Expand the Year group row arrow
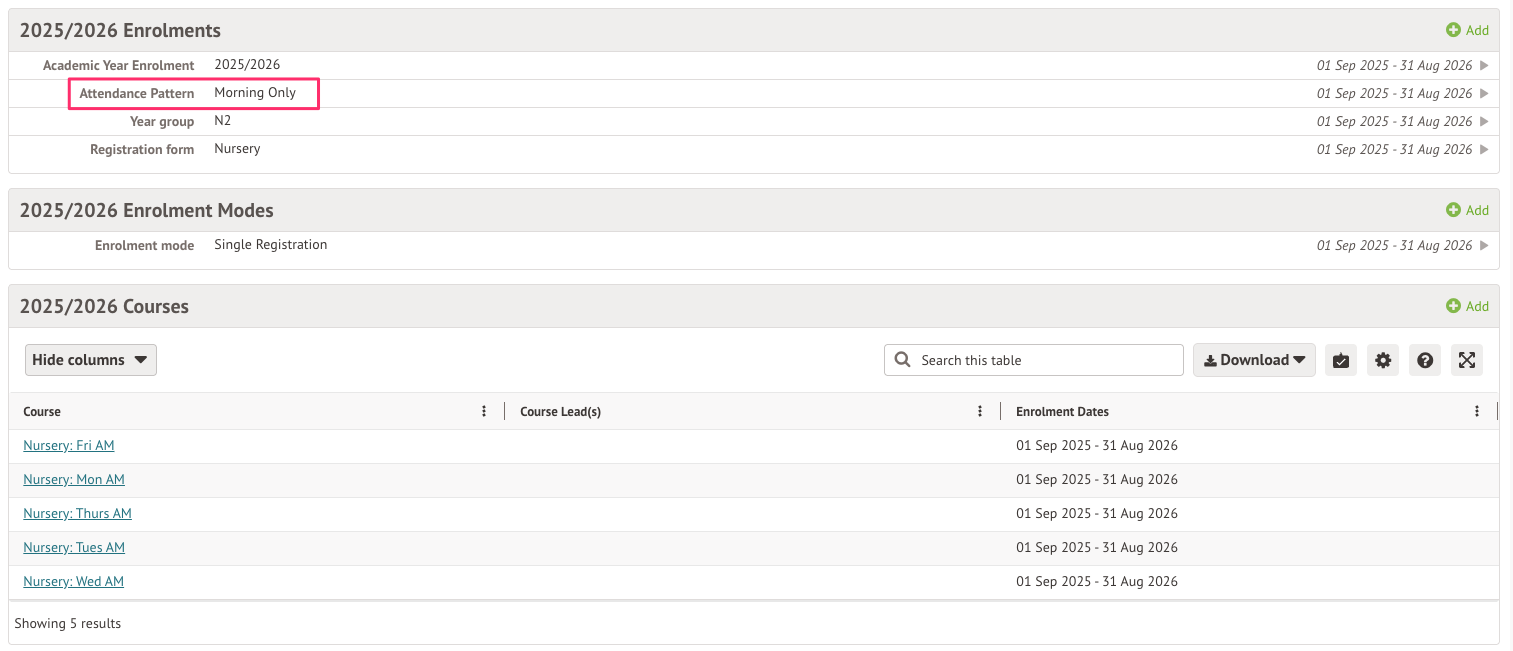 coord(1484,121)
